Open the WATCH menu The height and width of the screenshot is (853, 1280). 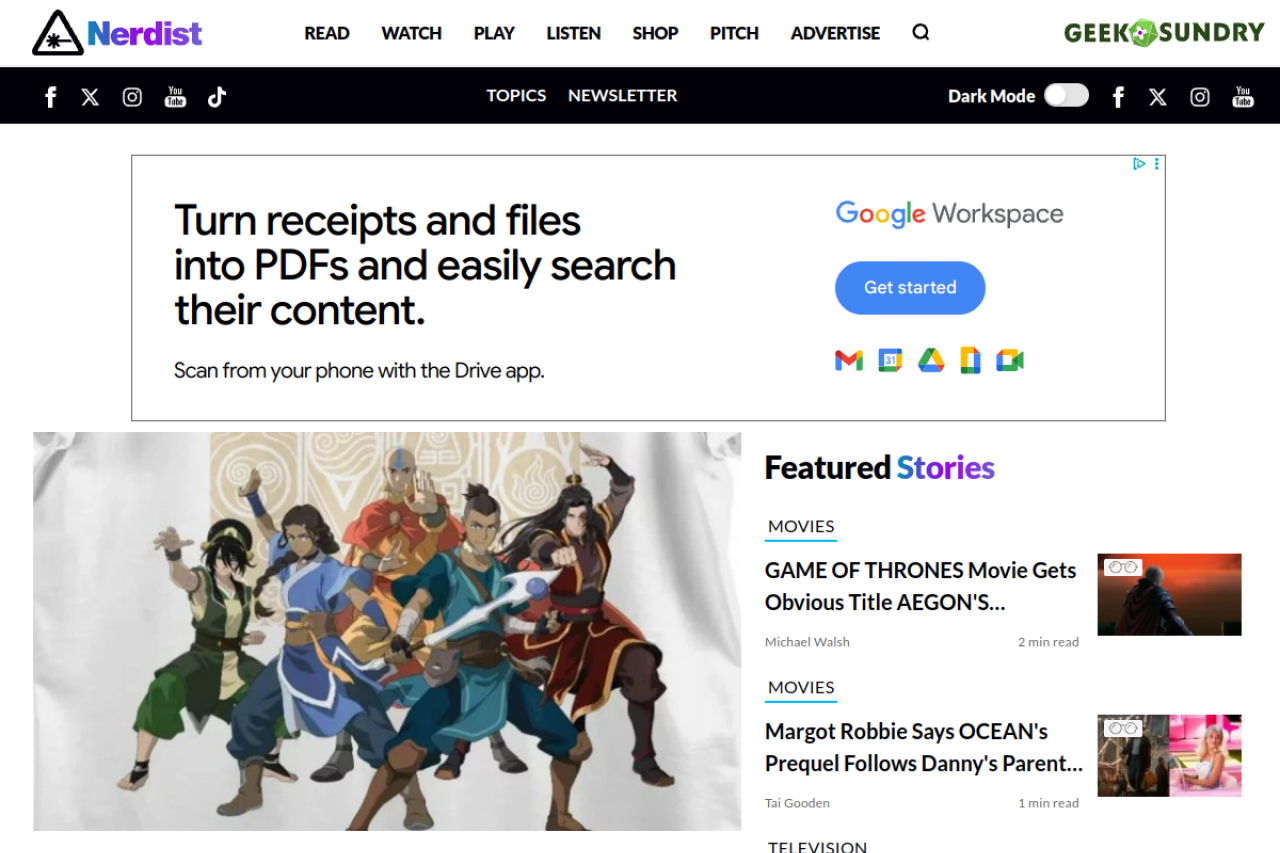[411, 33]
